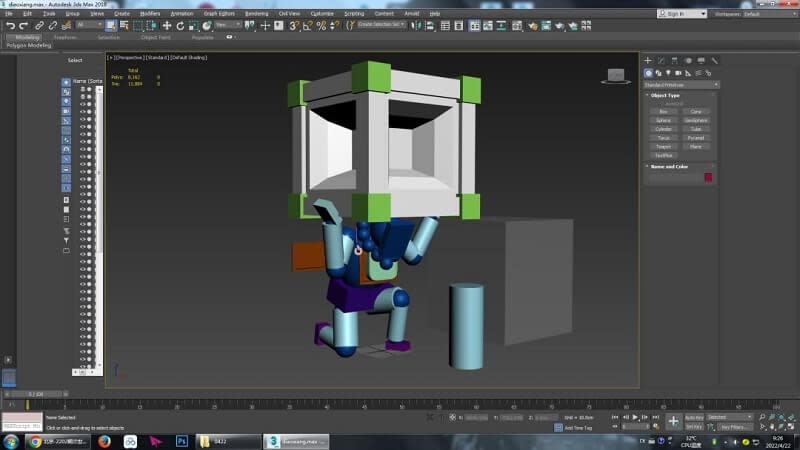Click the Sphere primitive button
The width and height of the screenshot is (800, 450).
[x=662, y=120]
